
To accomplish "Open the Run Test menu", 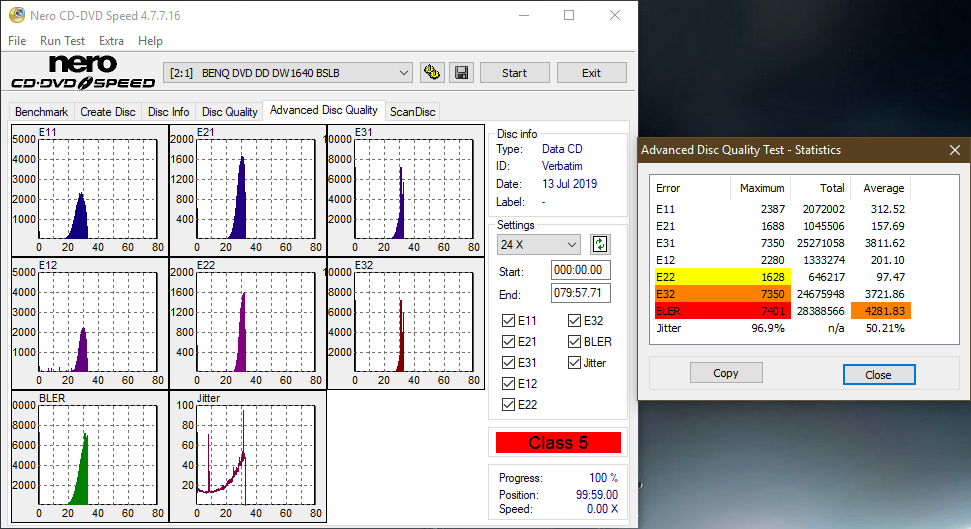I will pos(62,41).
